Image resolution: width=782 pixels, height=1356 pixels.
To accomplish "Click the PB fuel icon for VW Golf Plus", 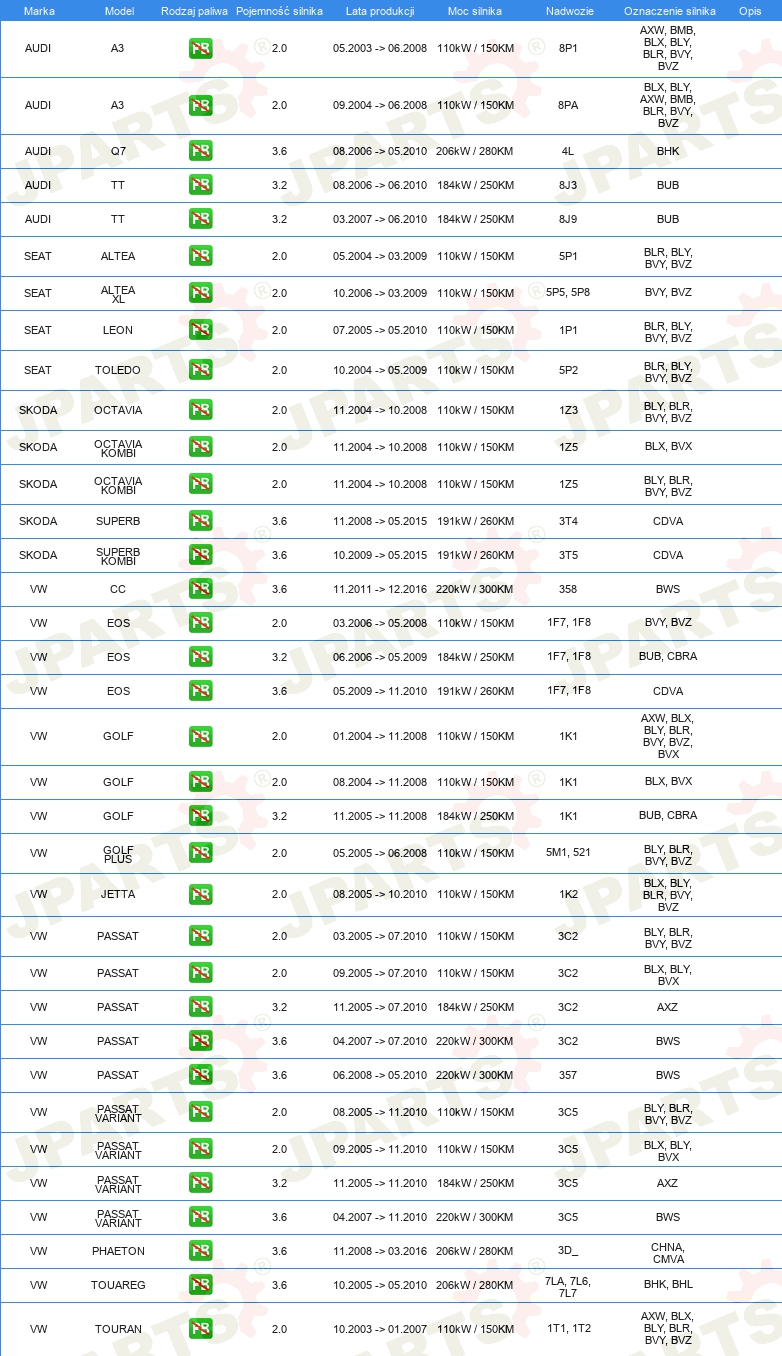I will 200,853.
